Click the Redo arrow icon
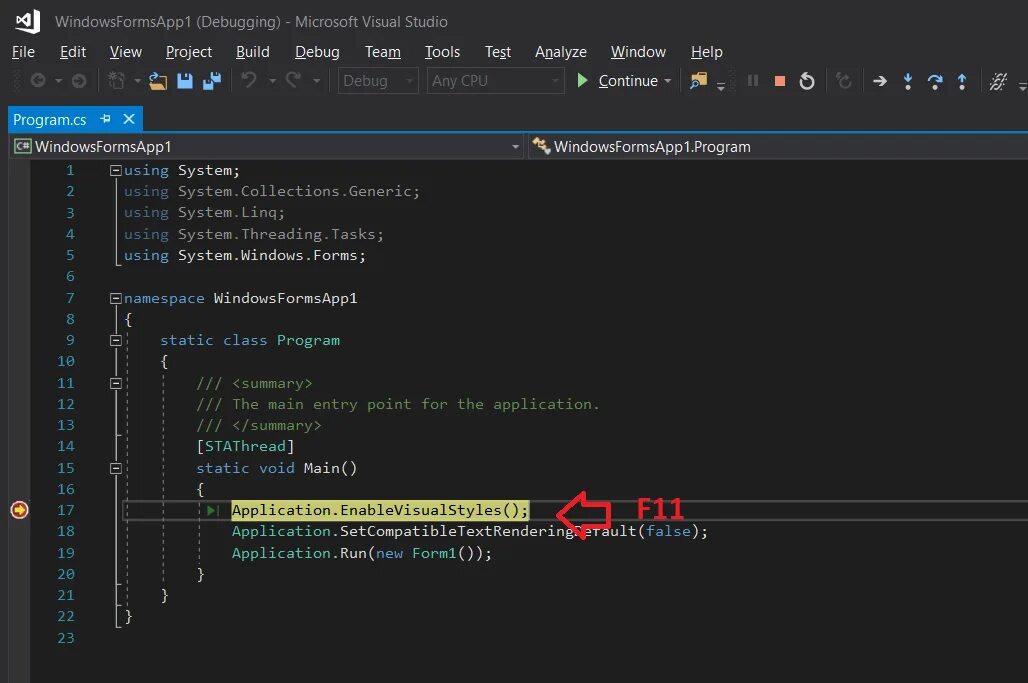This screenshot has width=1028, height=683. pyautogui.click(x=293, y=80)
